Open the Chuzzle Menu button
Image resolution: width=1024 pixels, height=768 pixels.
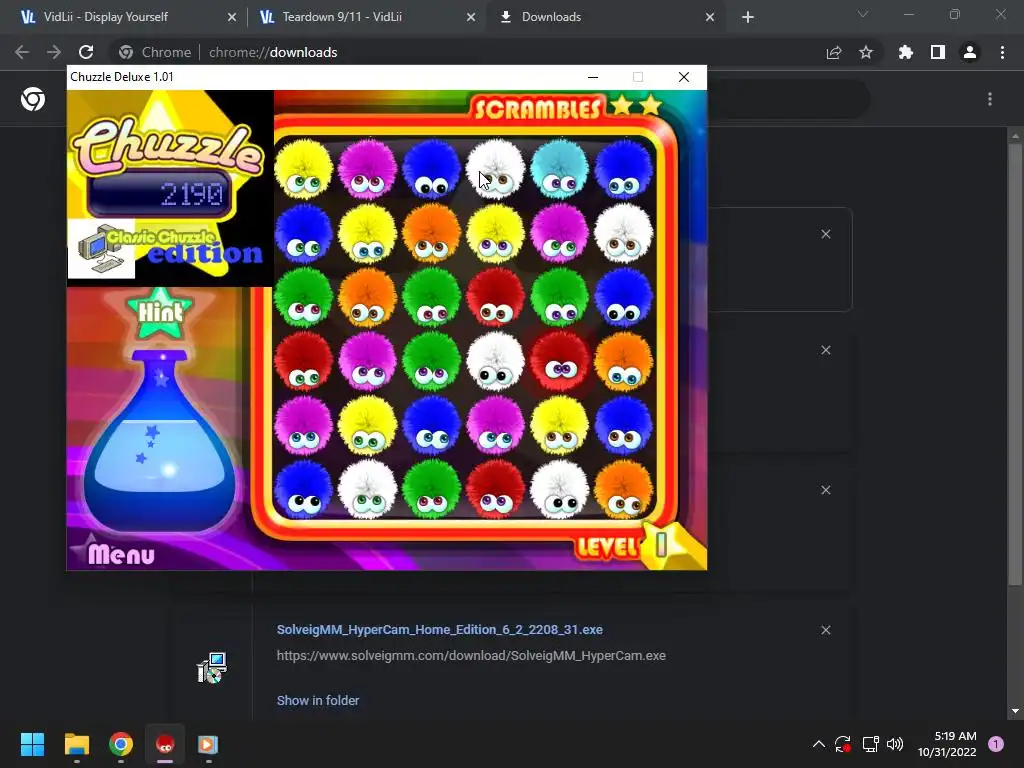[x=121, y=554]
